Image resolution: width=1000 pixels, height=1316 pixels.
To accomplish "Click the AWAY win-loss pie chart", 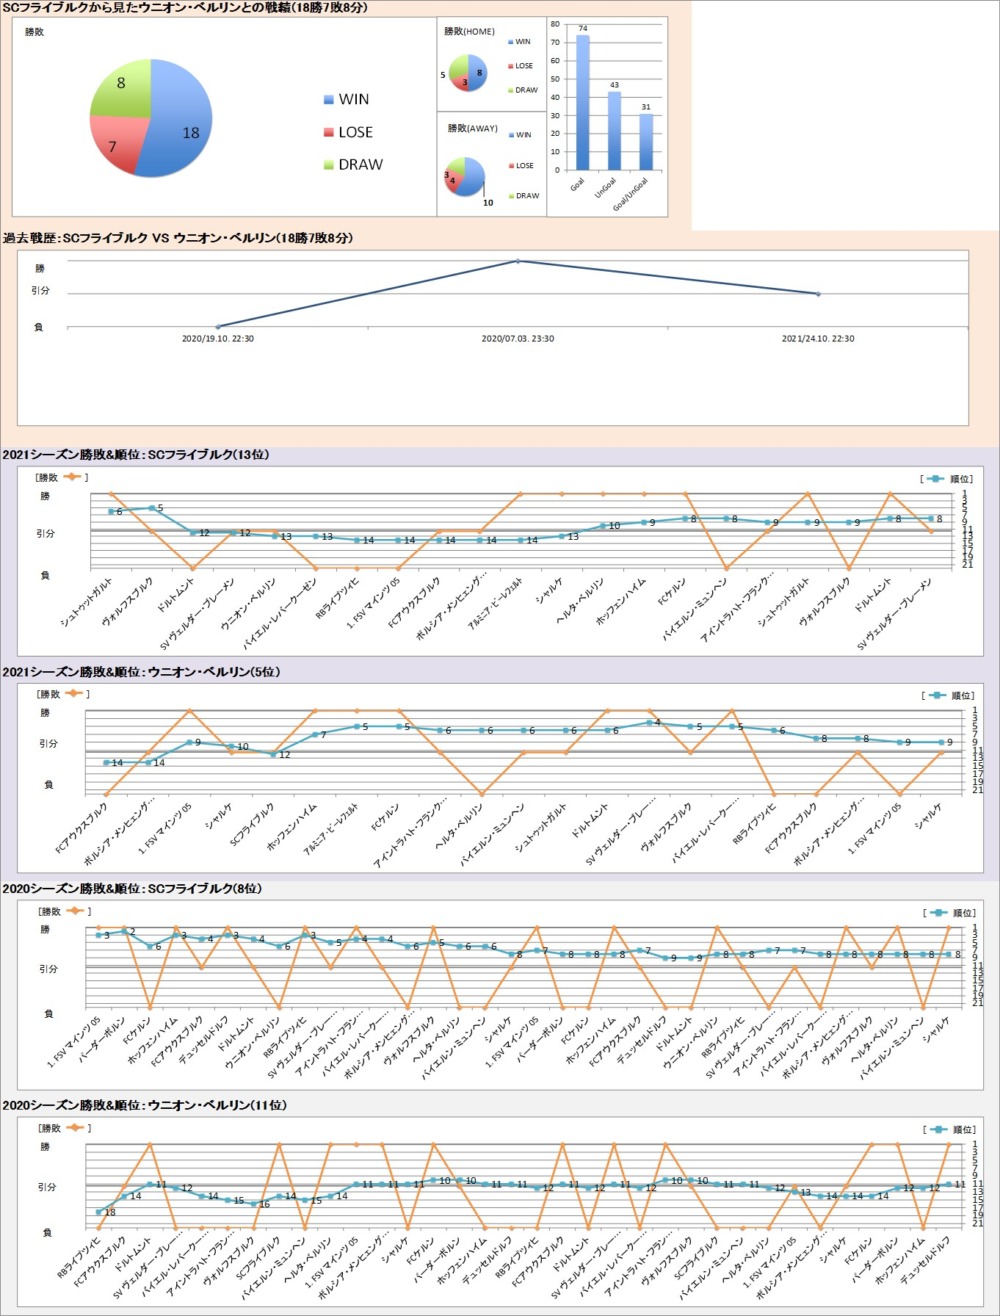I will 465,176.
